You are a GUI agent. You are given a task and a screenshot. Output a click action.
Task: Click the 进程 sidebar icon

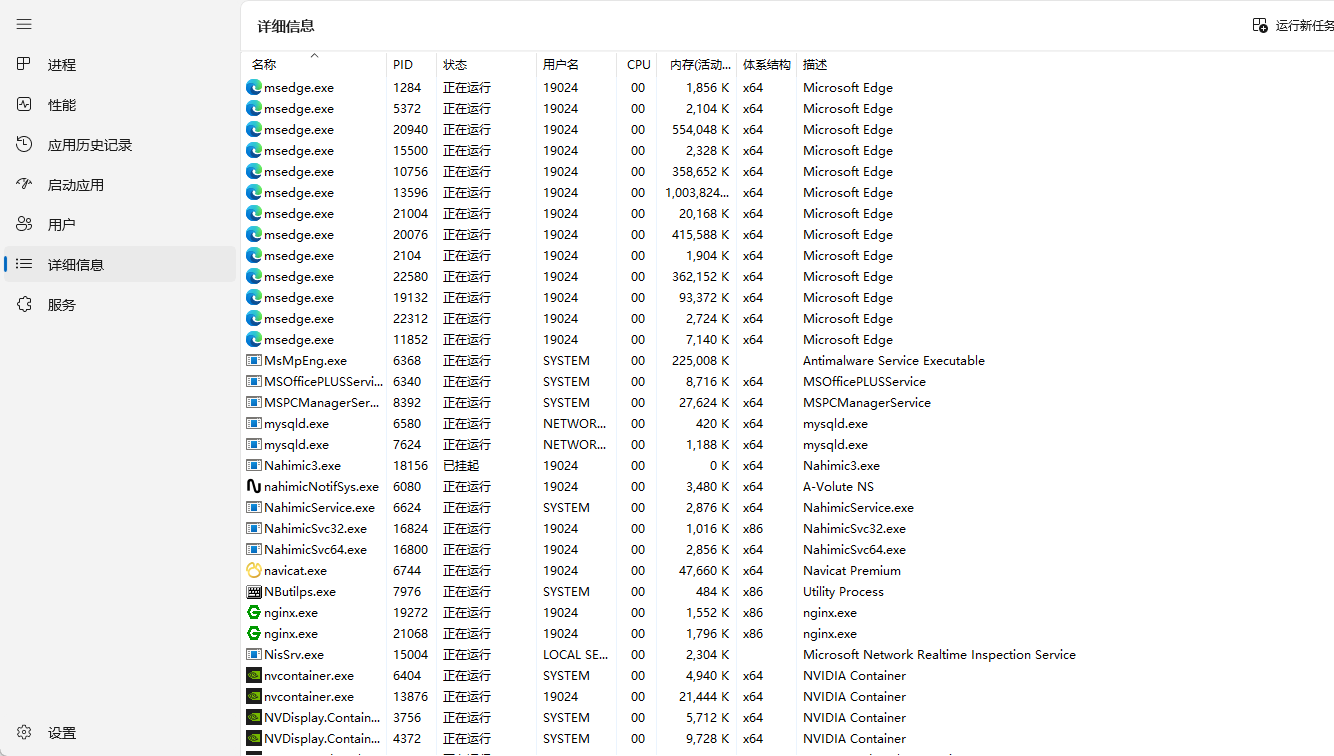pos(25,64)
